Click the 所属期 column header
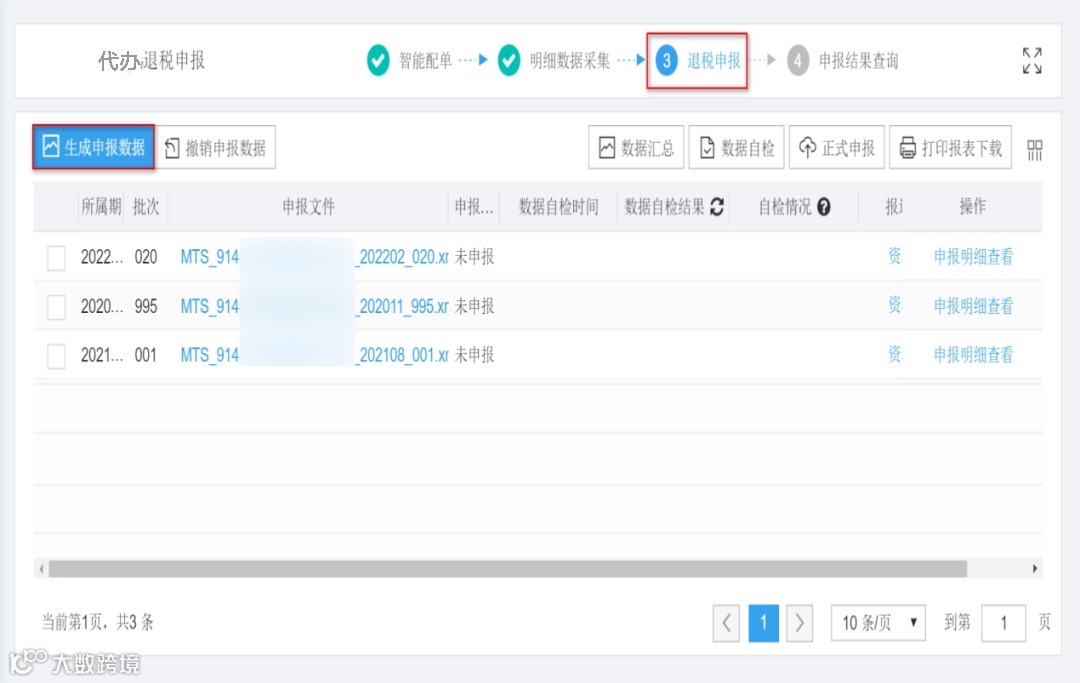1080x683 pixels. [101, 207]
